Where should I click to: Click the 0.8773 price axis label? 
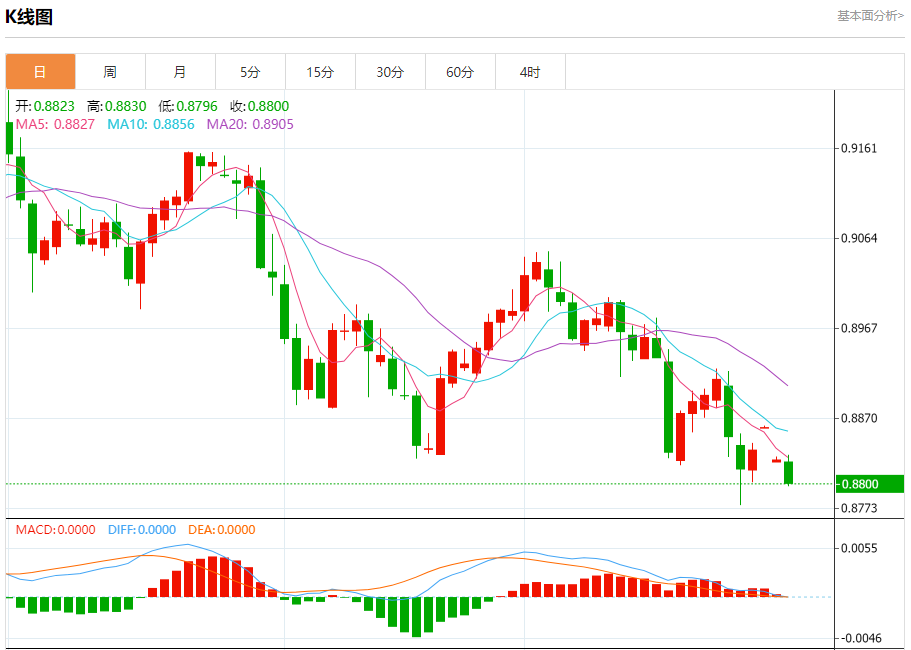click(x=859, y=508)
